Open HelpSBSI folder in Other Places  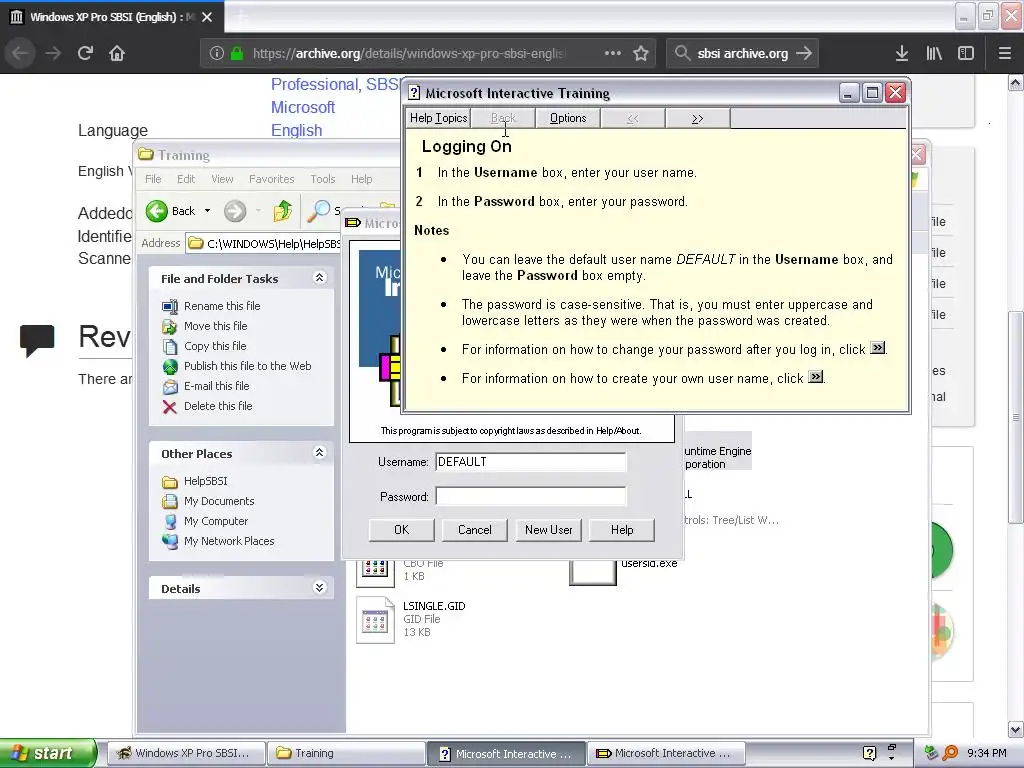(x=205, y=481)
